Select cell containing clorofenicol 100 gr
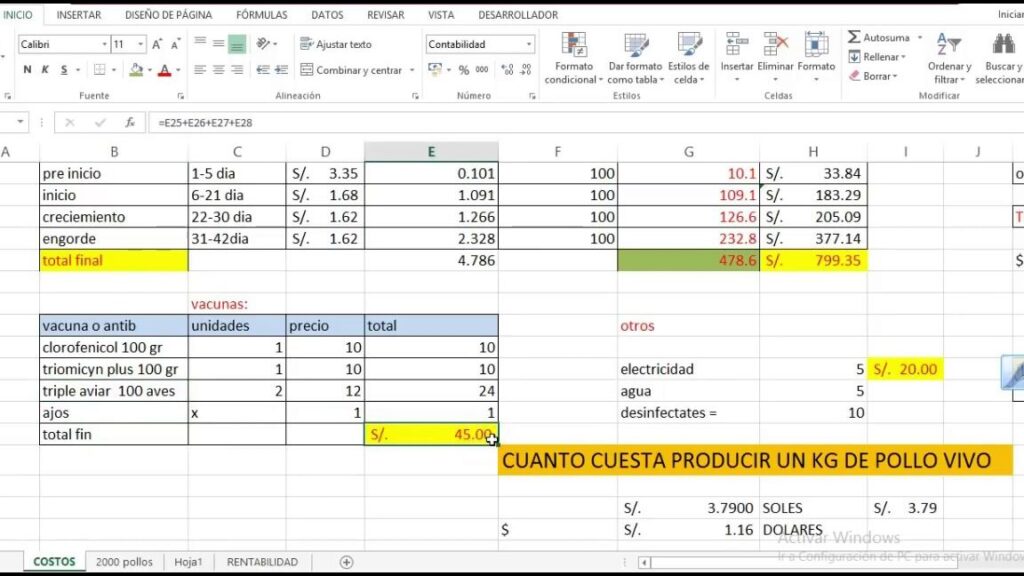This screenshot has height=576, width=1024. click(113, 347)
